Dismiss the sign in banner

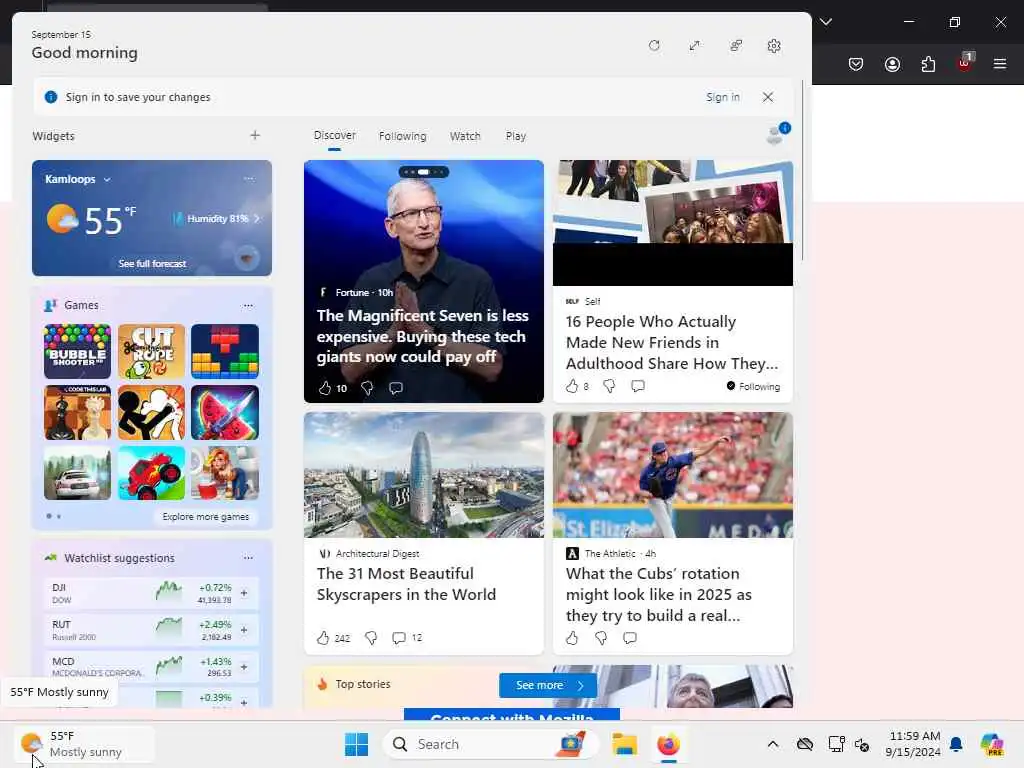(767, 97)
